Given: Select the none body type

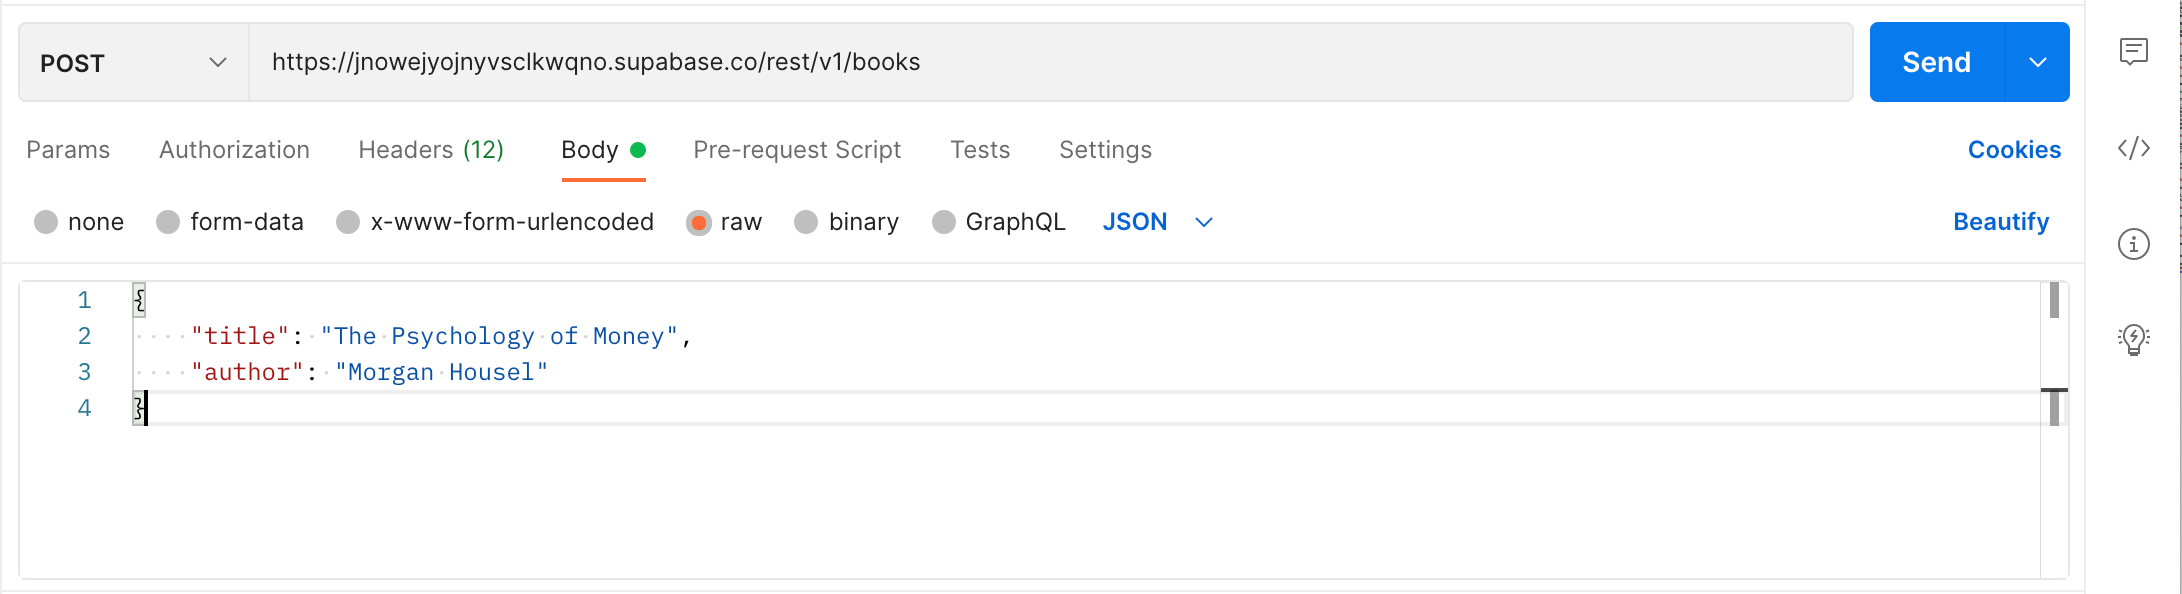Looking at the screenshot, I should [x=46, y=222].
